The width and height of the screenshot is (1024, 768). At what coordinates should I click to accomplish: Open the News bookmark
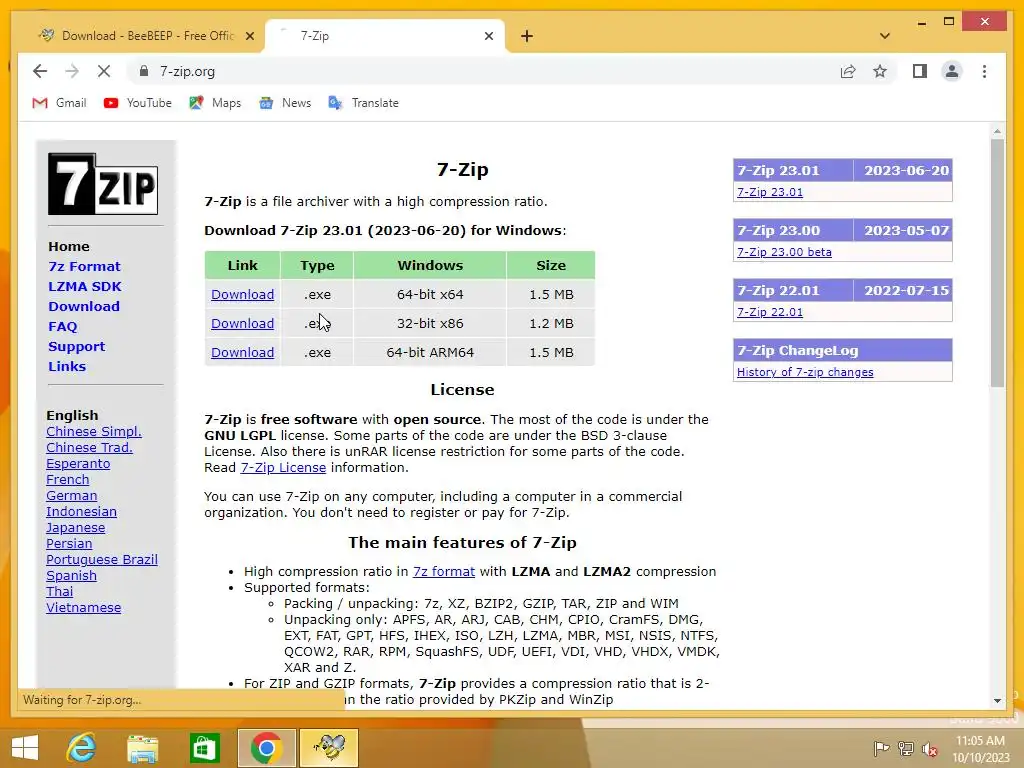tap(285, 103)
